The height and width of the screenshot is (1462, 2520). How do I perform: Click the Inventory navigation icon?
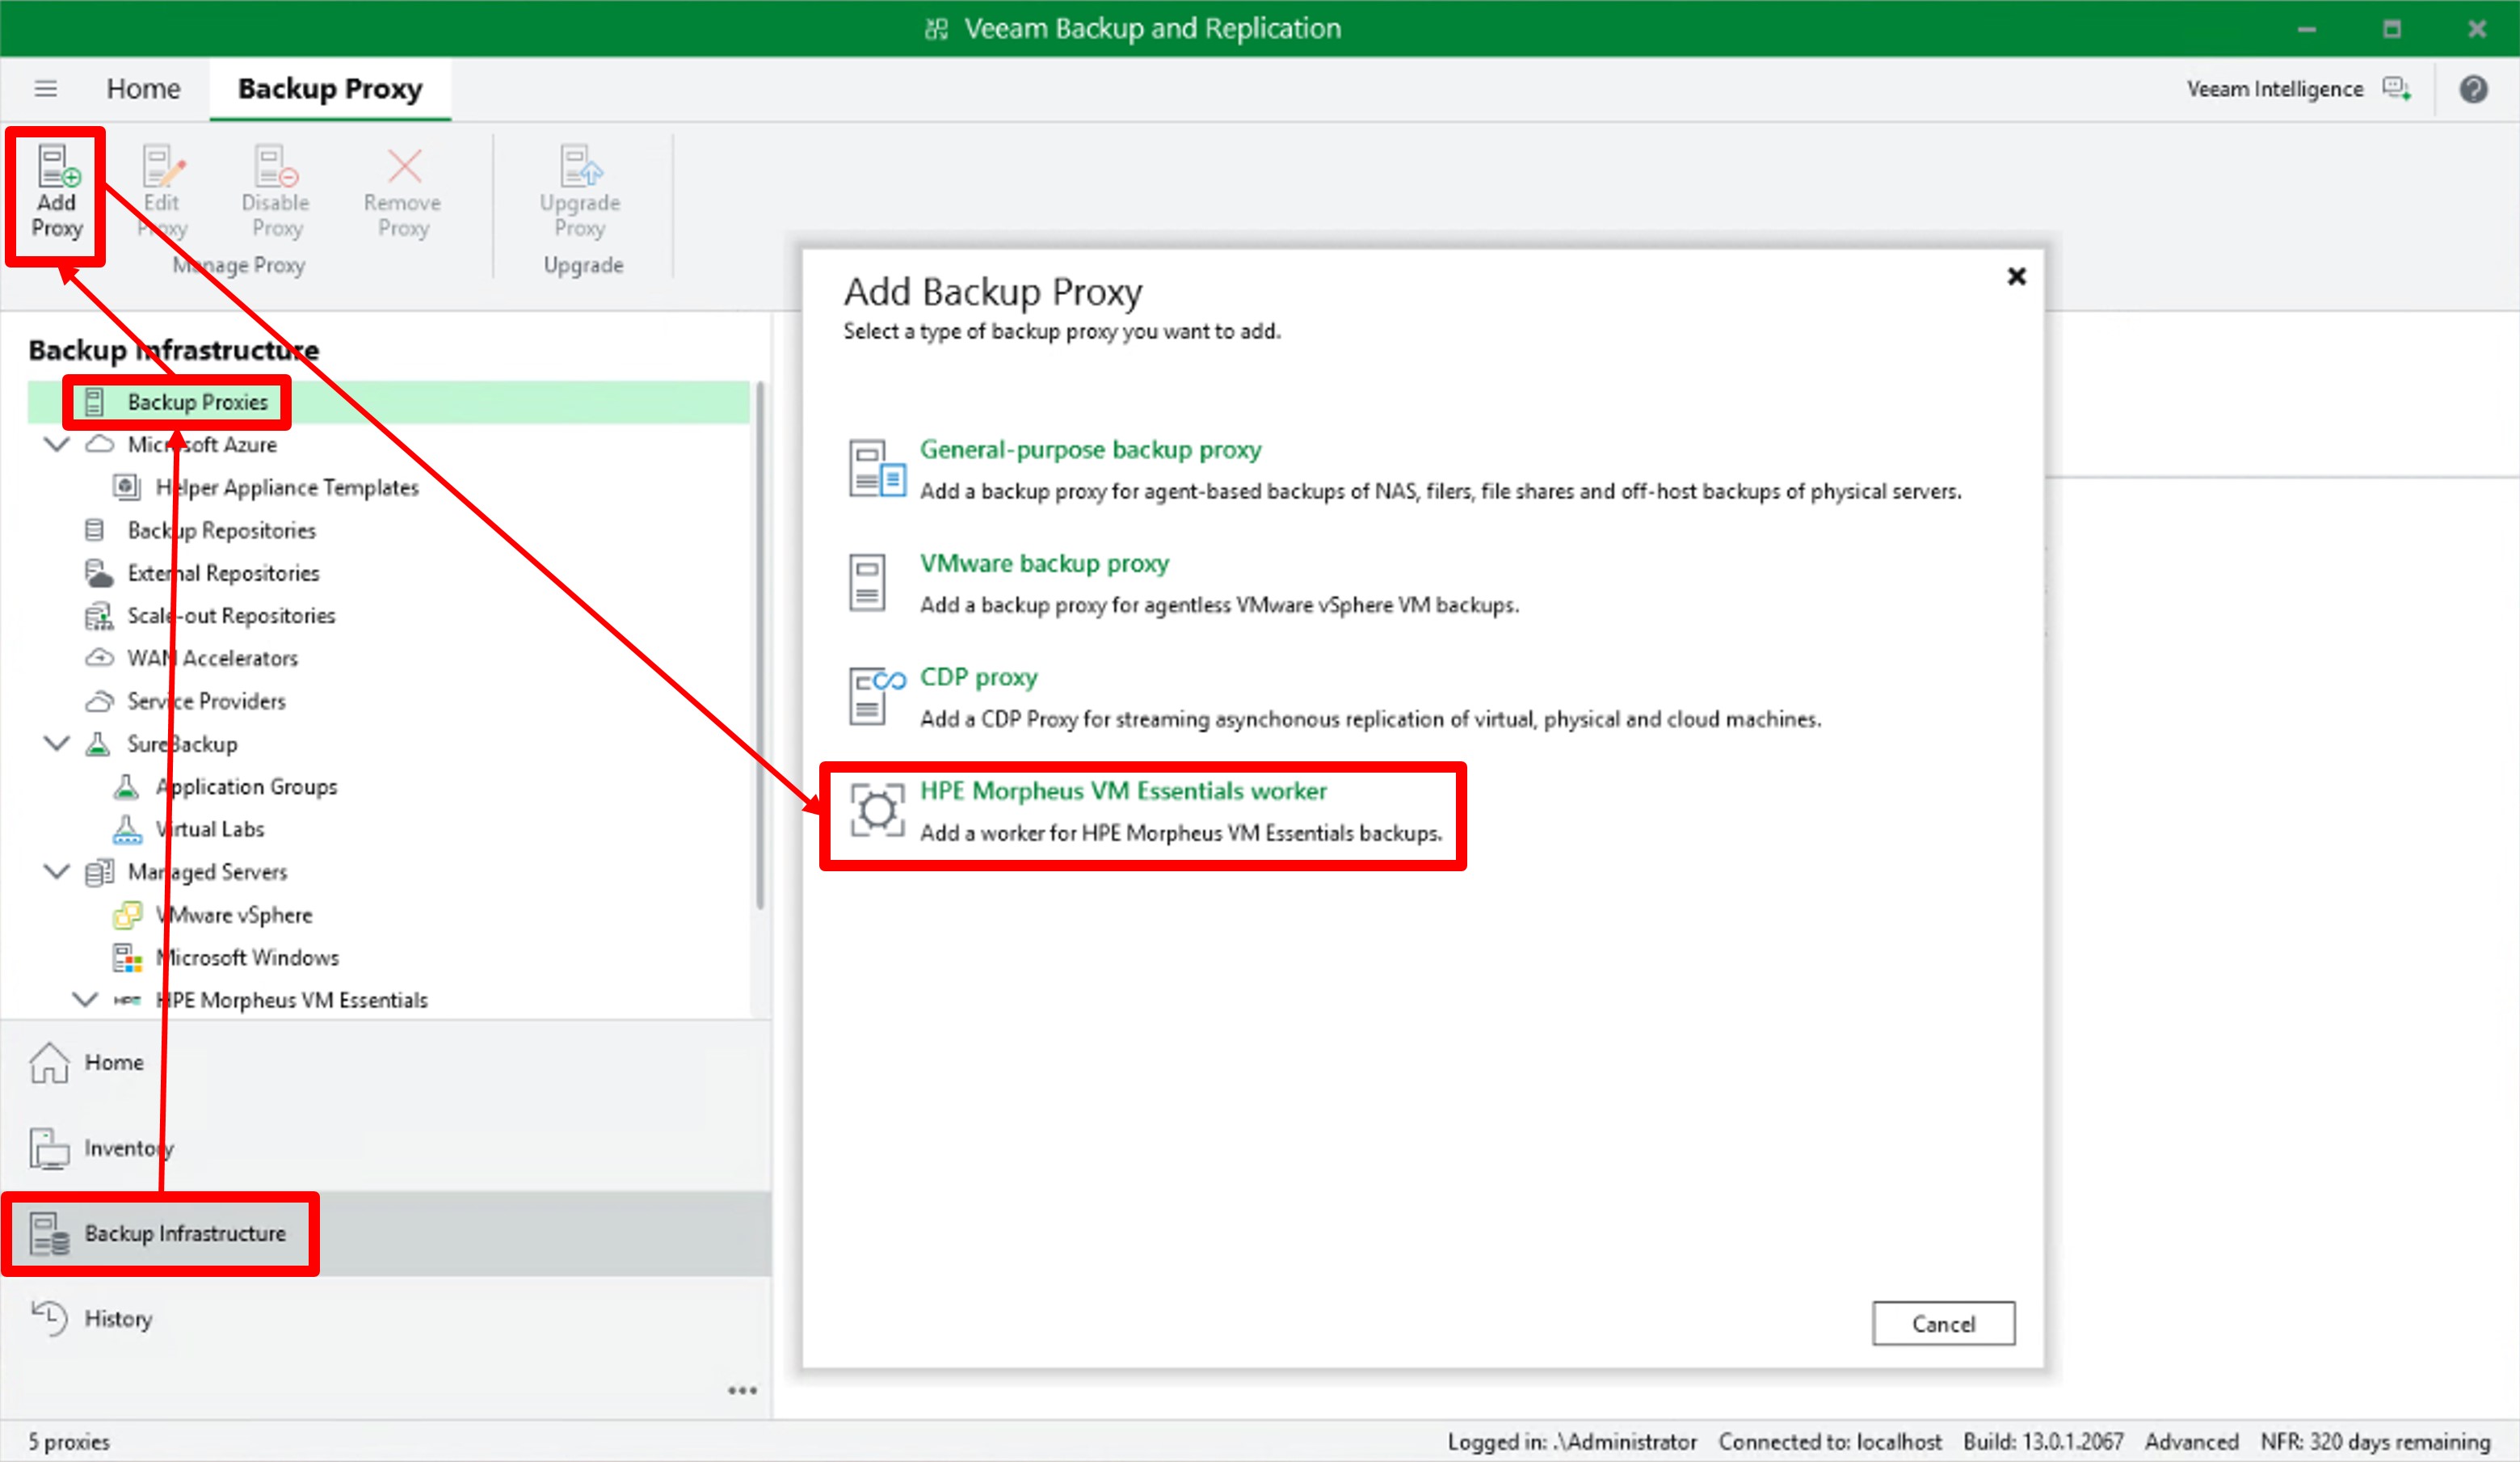point(49,1148)
